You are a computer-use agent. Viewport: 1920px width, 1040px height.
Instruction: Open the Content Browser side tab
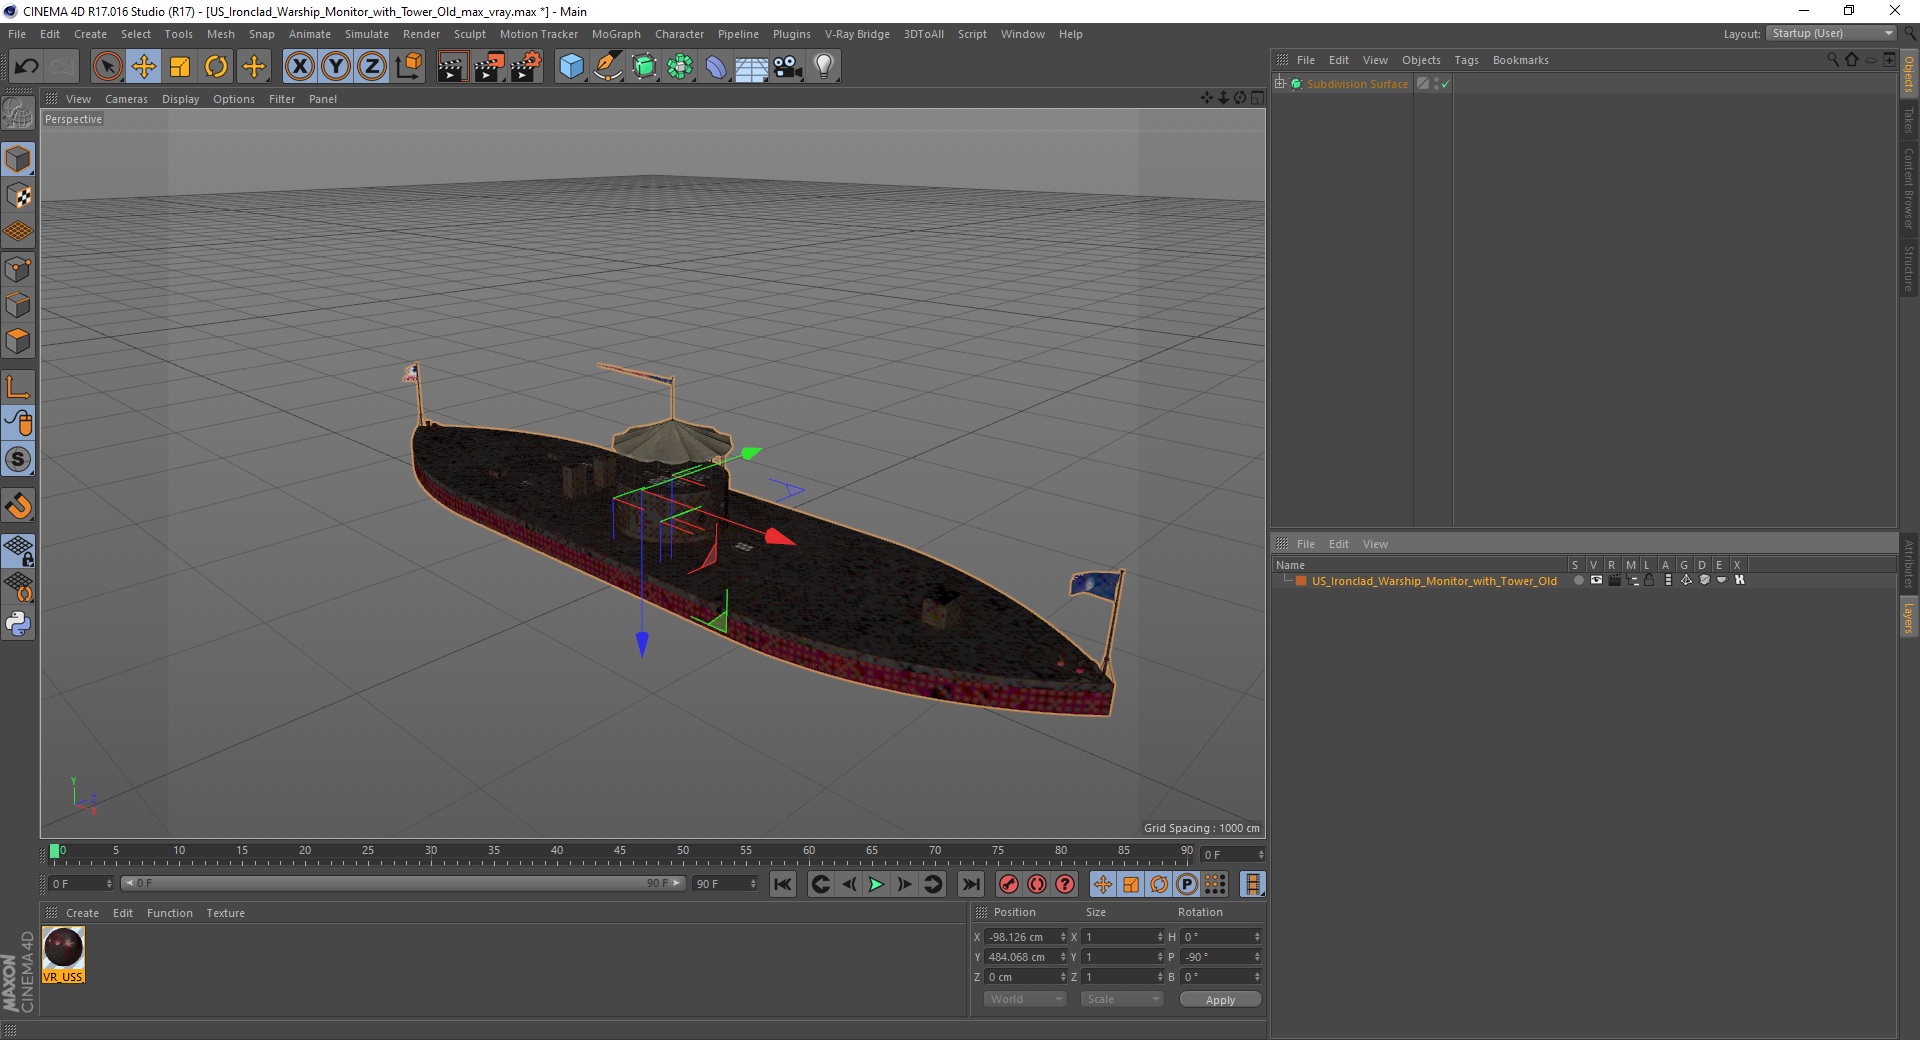coord(1909,188)
